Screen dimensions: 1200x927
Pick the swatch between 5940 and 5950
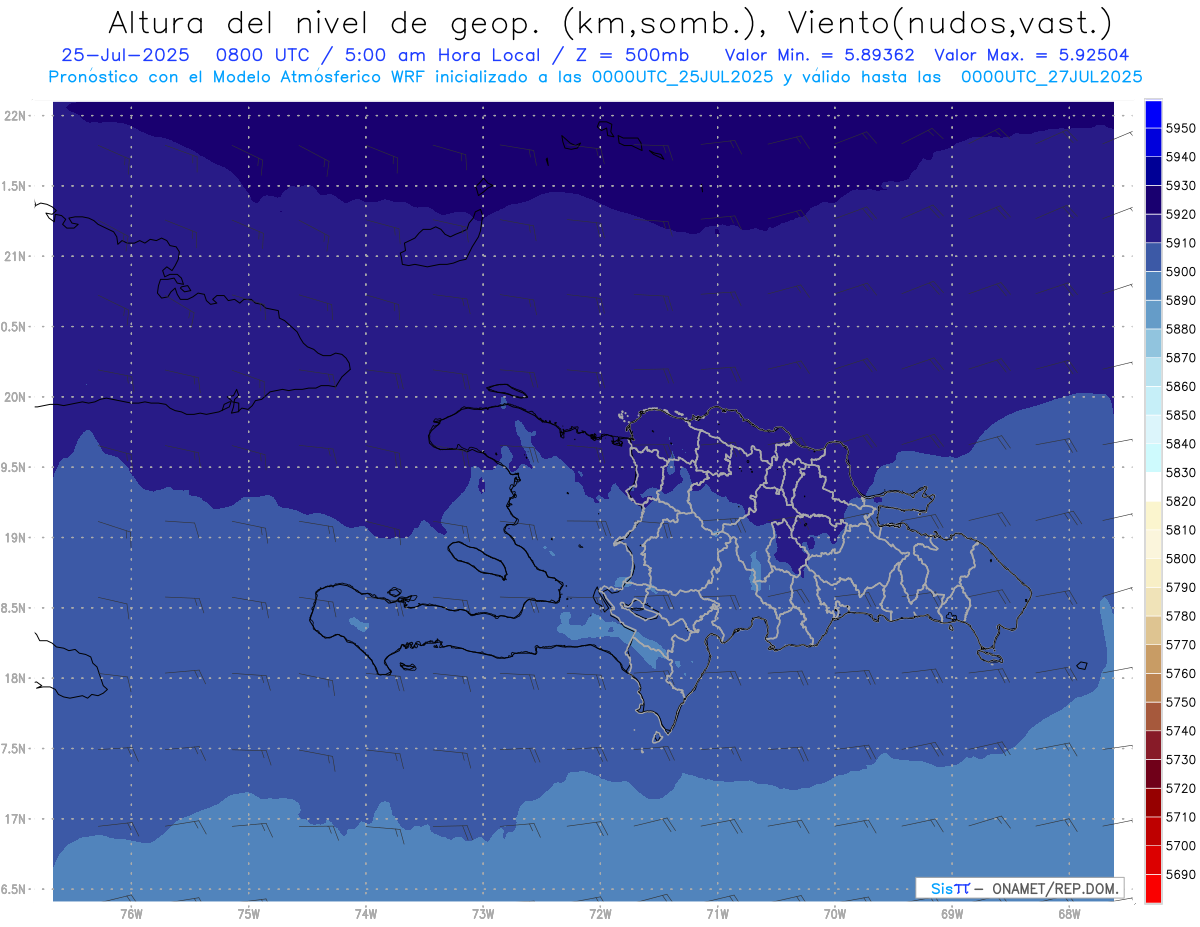tap(1153, 142)
